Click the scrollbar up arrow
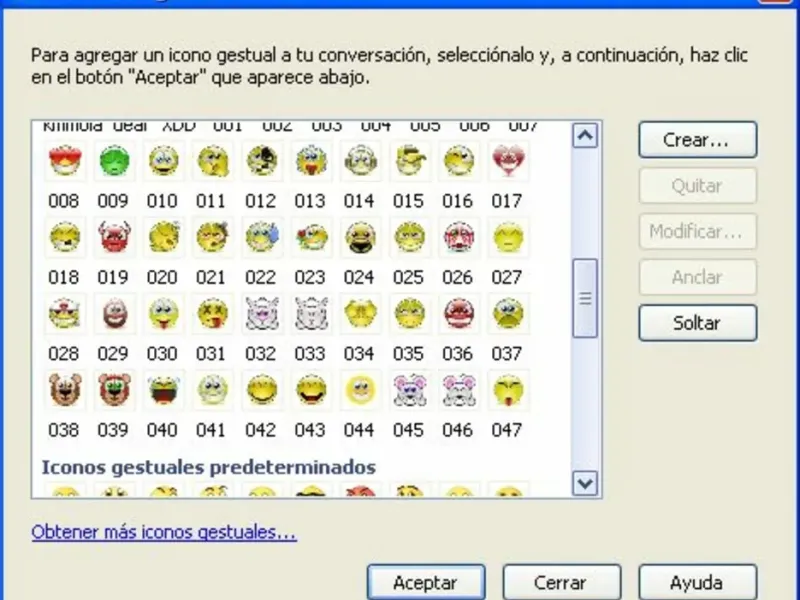The width and height of the screenshot is (800, 600). (x=585, y=136)
